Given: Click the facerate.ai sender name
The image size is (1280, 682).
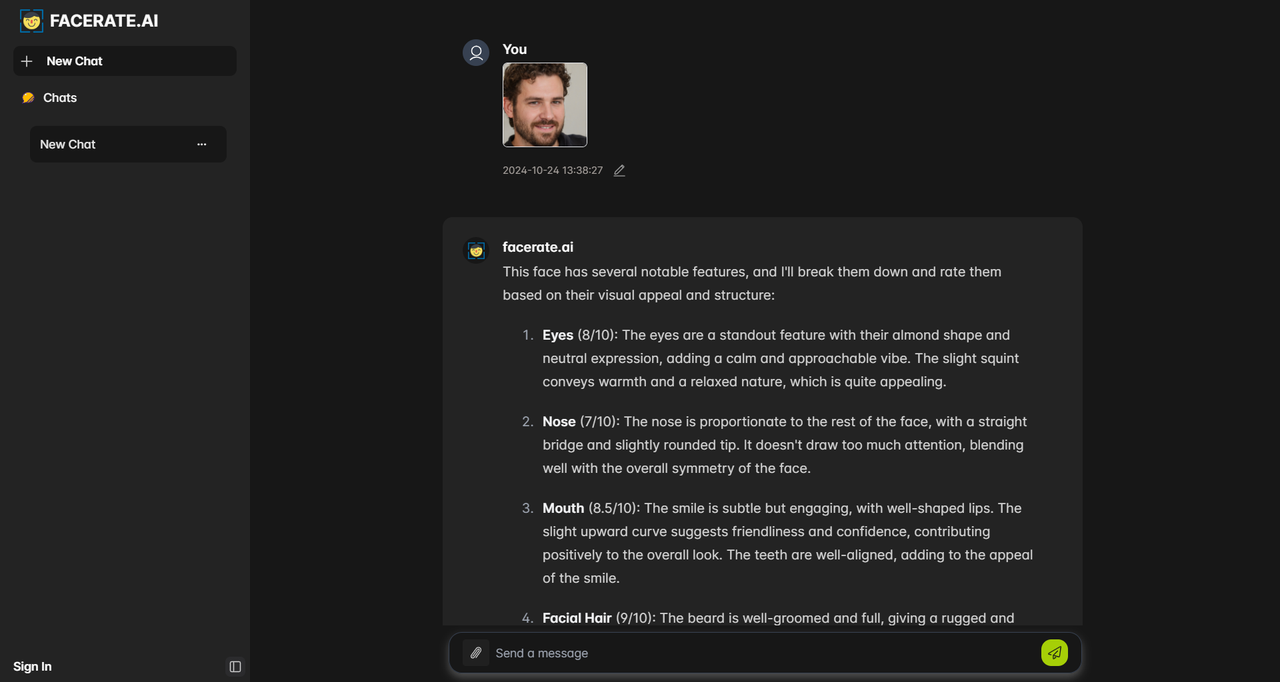Looking at the screenshot, I should pos(538,247).
